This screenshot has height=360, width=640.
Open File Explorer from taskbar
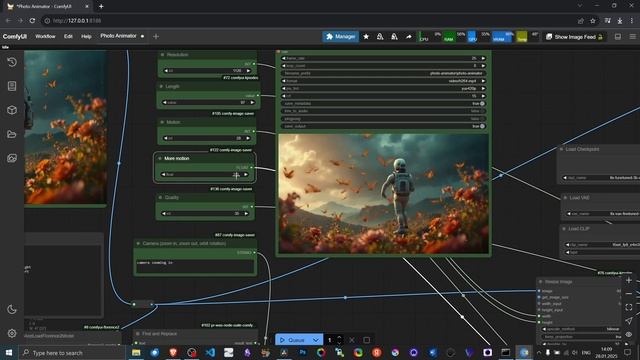click(x=136, y=352)
